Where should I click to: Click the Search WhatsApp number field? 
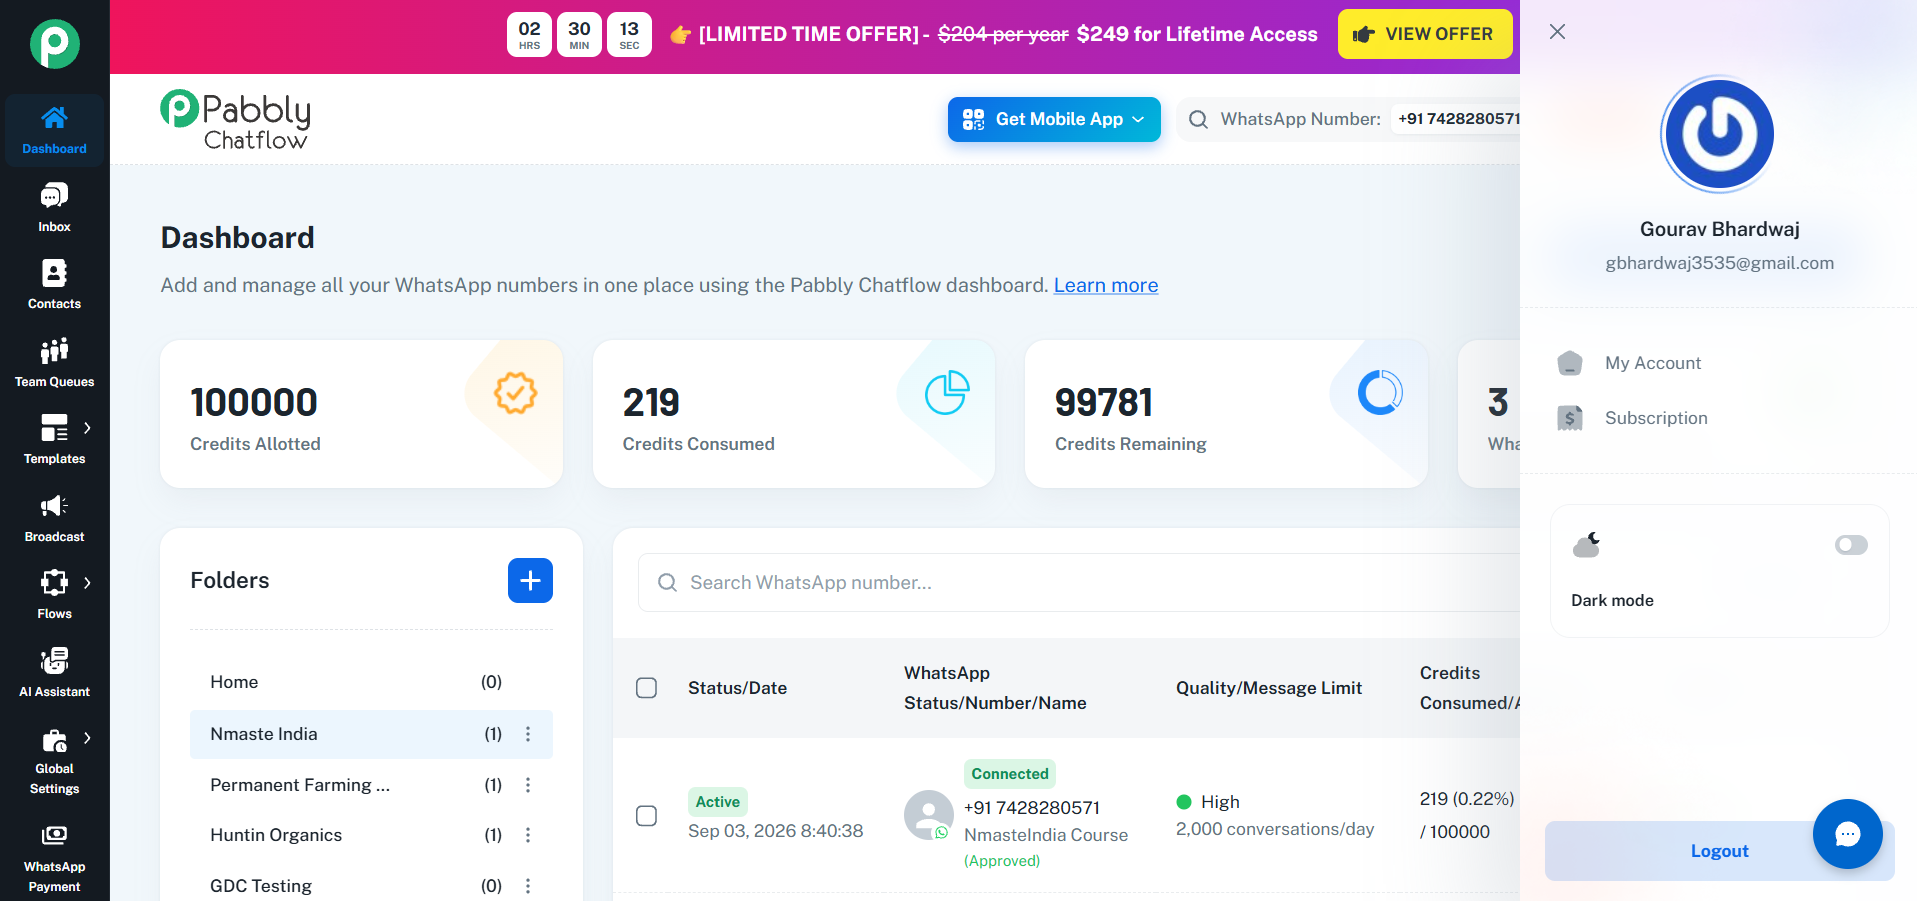coord(1079,583)
